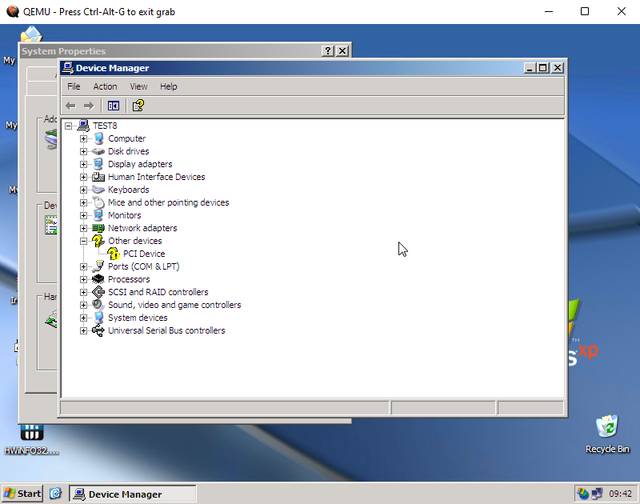The image size is (640, 504).
Task: Click the PCI Device warning icon
Action: point(113,253)
